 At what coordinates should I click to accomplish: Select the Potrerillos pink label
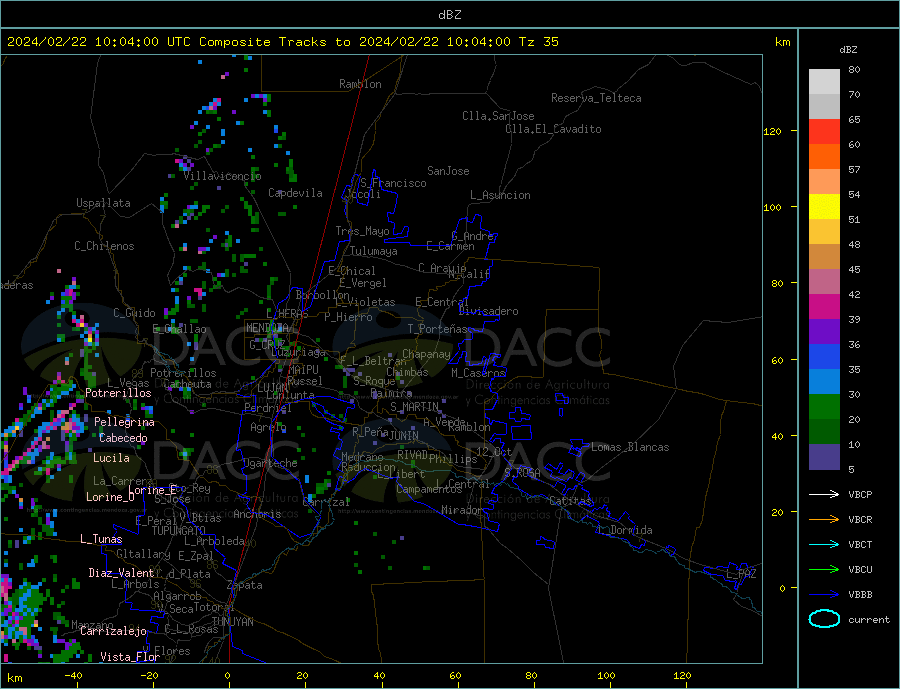[x=118, y=393]
